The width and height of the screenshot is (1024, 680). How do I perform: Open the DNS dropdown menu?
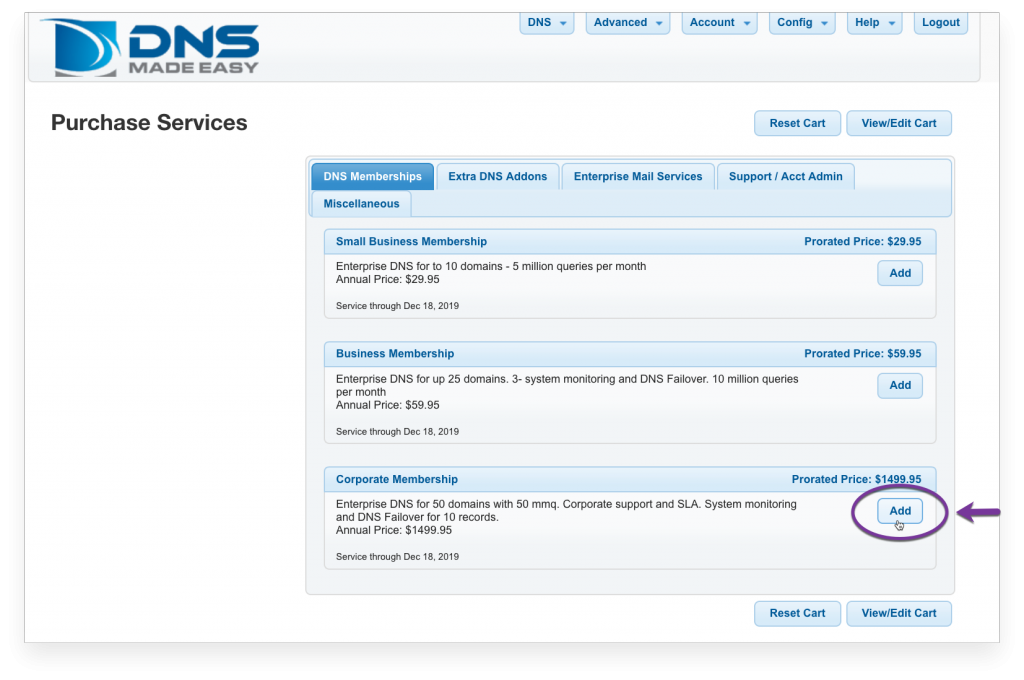[547, 23]
